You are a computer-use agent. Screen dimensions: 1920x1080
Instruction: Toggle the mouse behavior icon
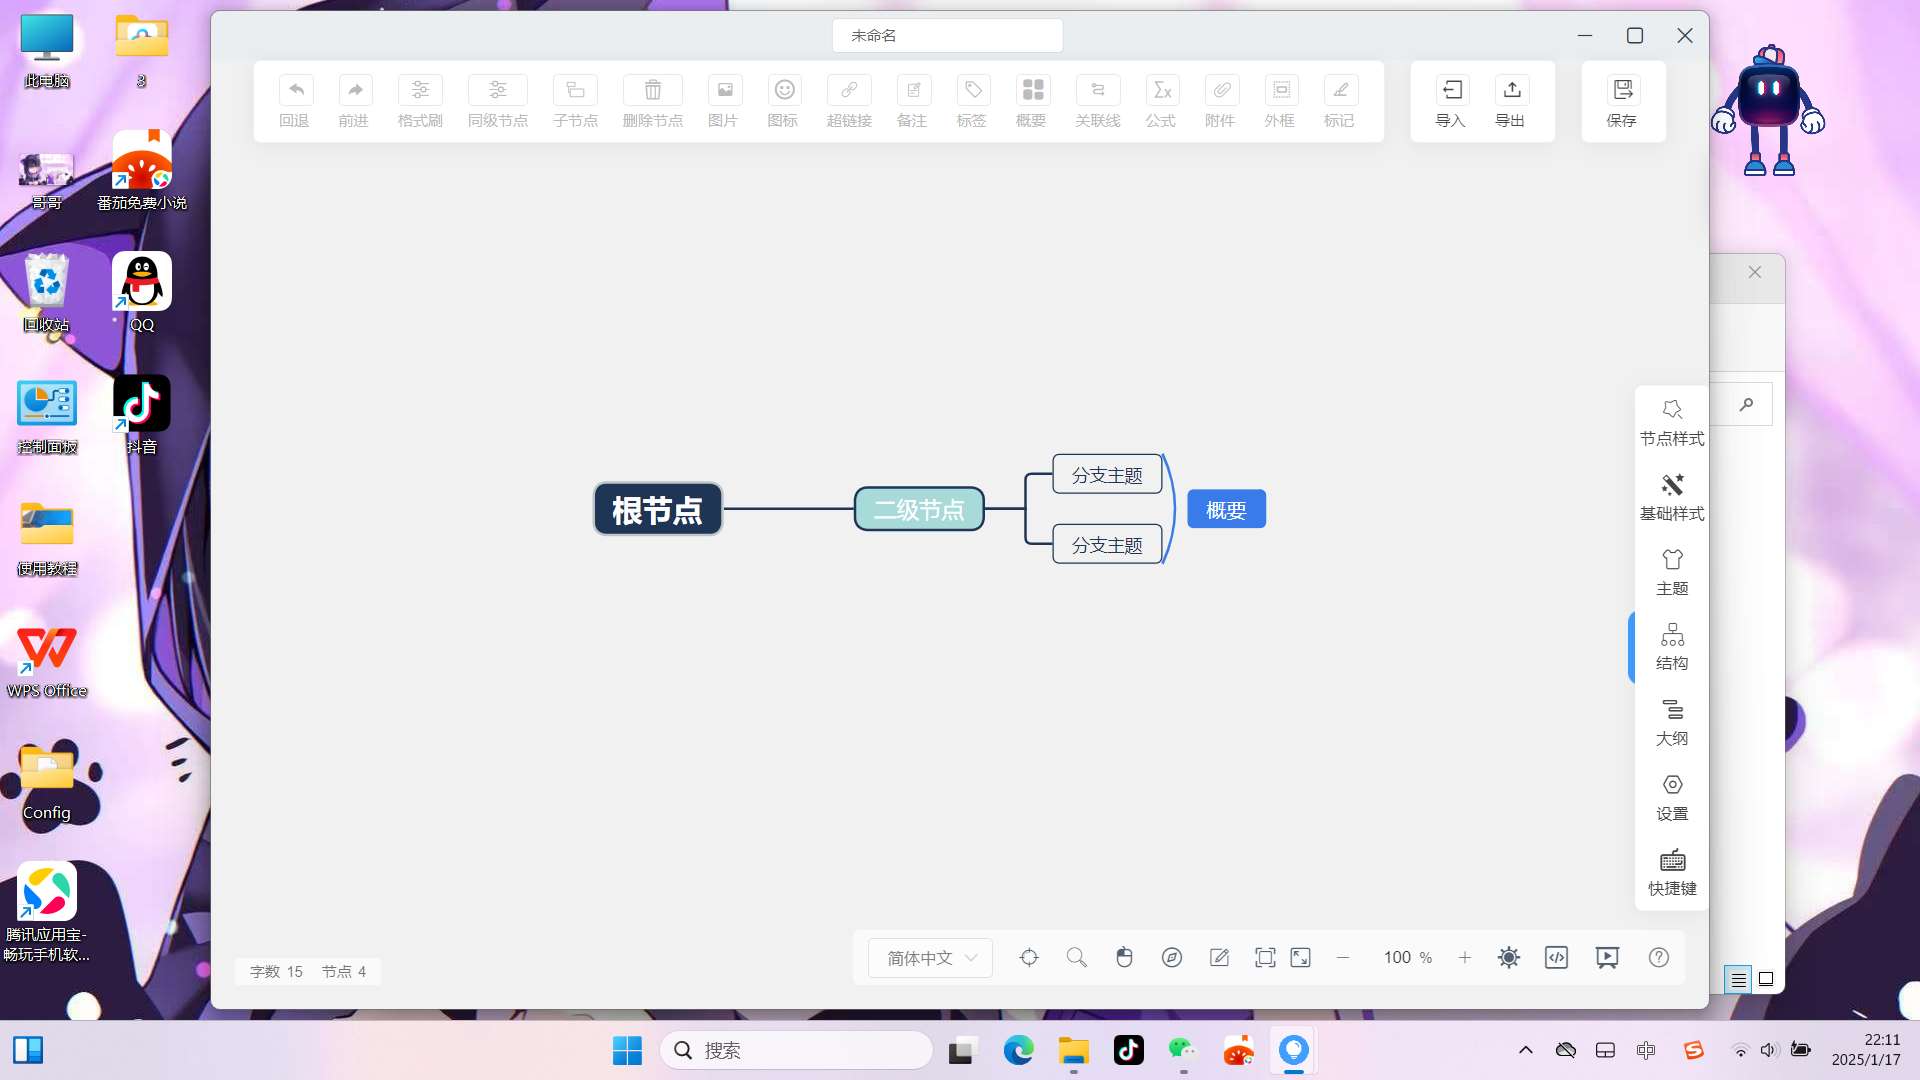(1124, 958)
